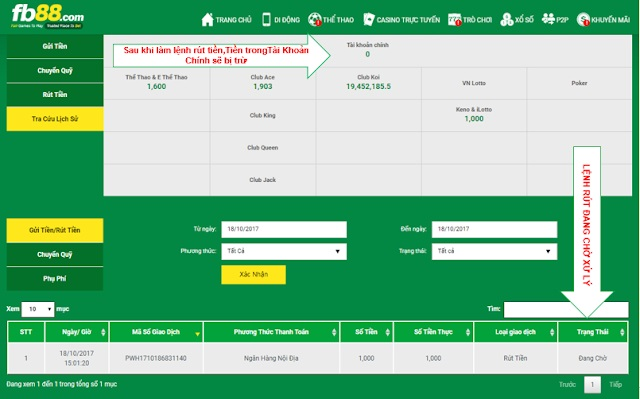Viewport: 640px width, 399px height.
Task: Select page 1 in pagination
Action: click(x=592, y=384)
